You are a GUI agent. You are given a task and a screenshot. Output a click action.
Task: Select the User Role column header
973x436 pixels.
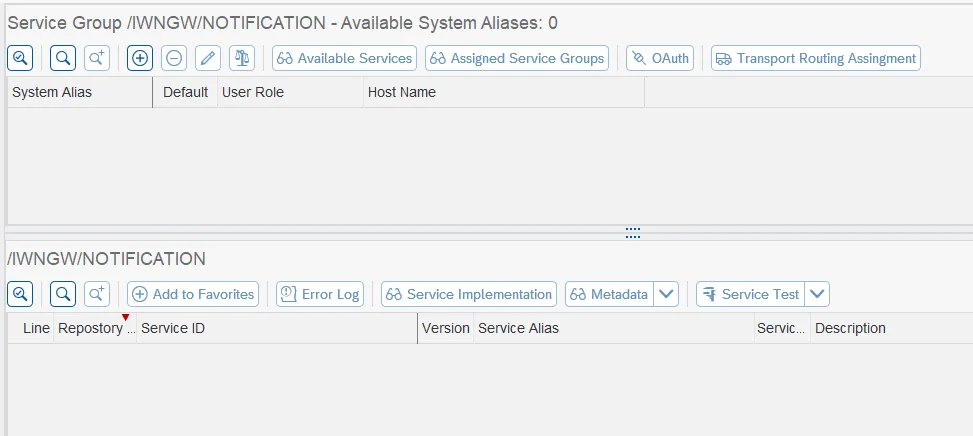pyautogui.click(x=290, y=92)
